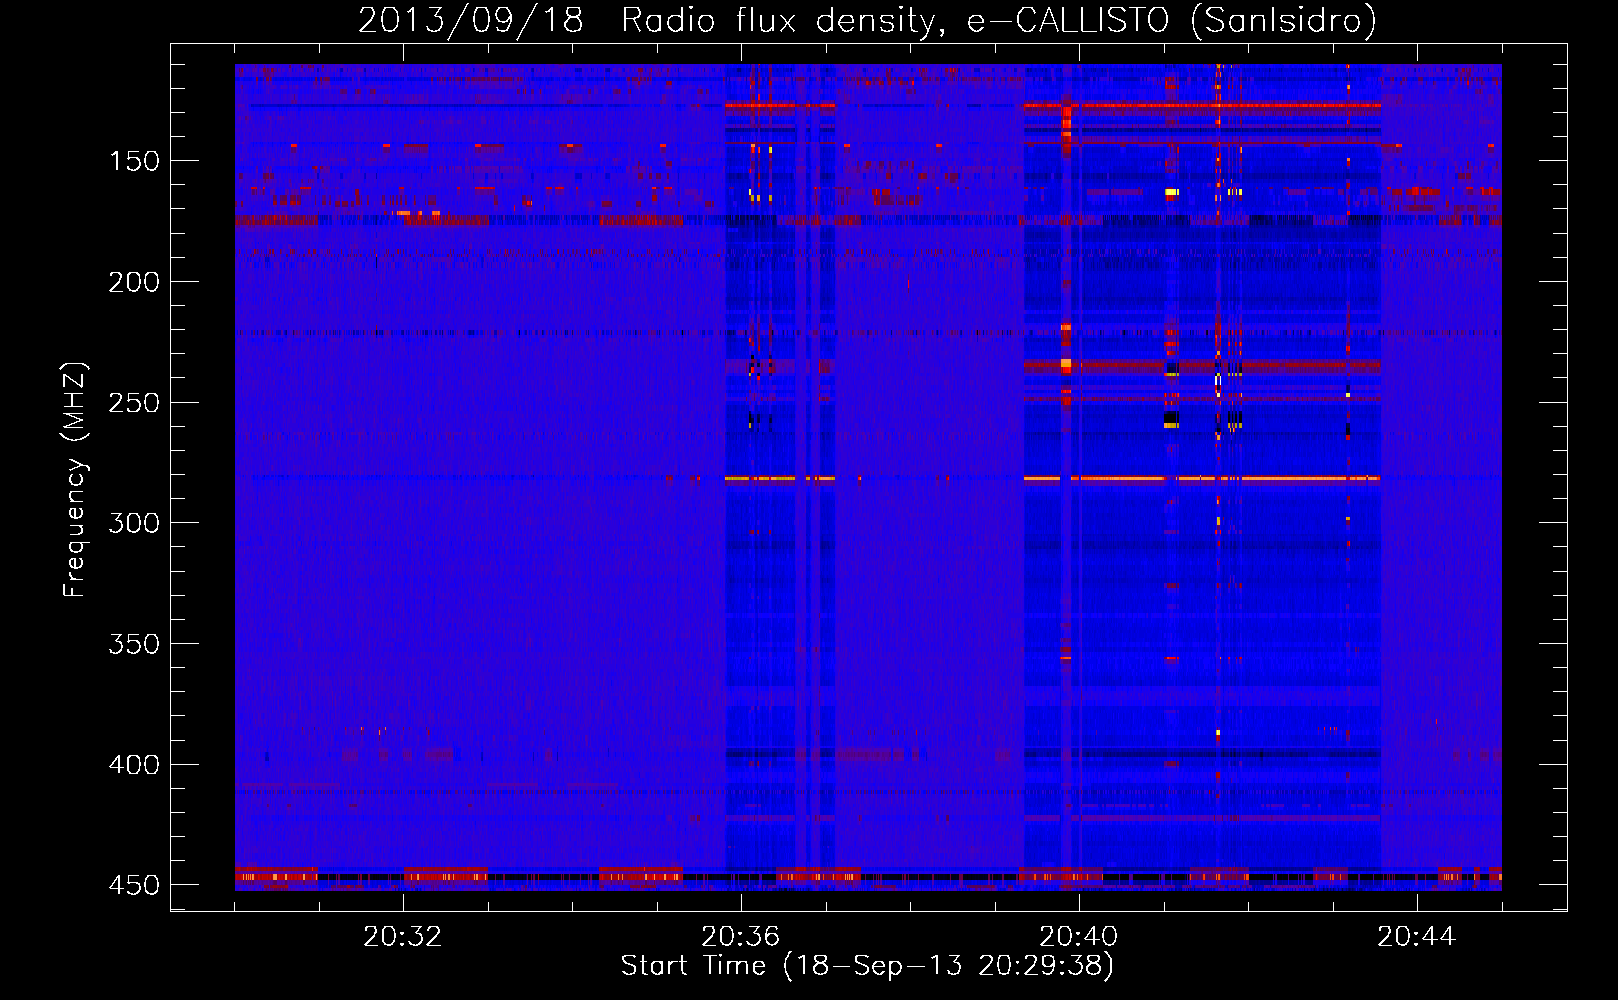Click the 200 frequency tick label
This screenshot has height=1000, width=1618.
[134, 282]
